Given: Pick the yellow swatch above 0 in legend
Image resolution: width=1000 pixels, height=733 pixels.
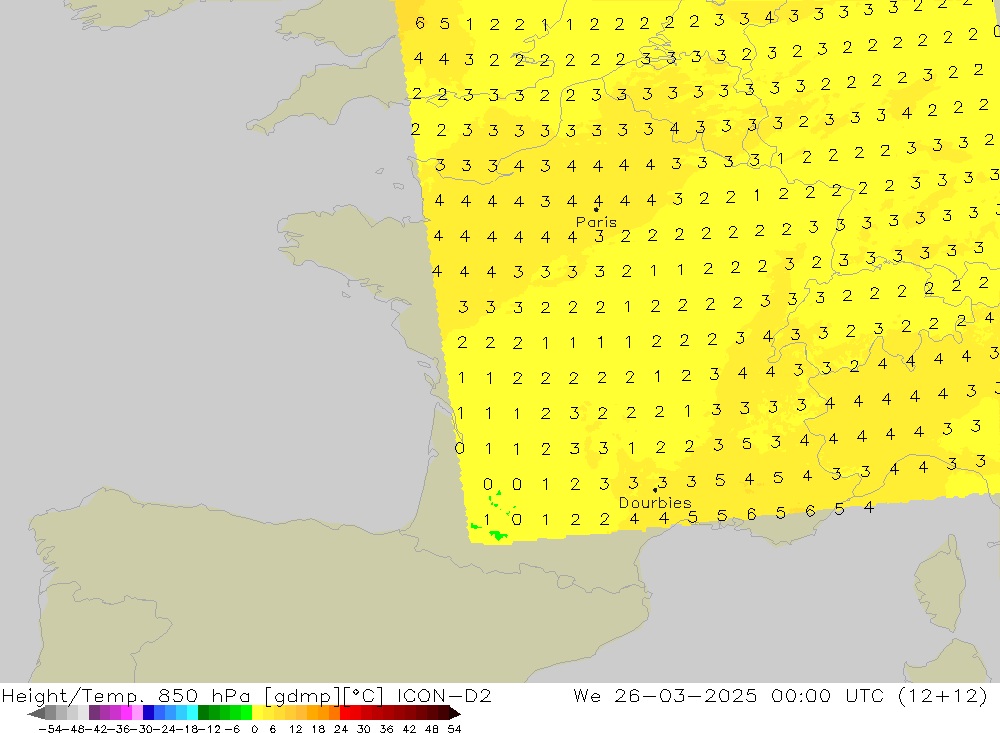Looking at the screenshot, I should [x=258, y=713].
